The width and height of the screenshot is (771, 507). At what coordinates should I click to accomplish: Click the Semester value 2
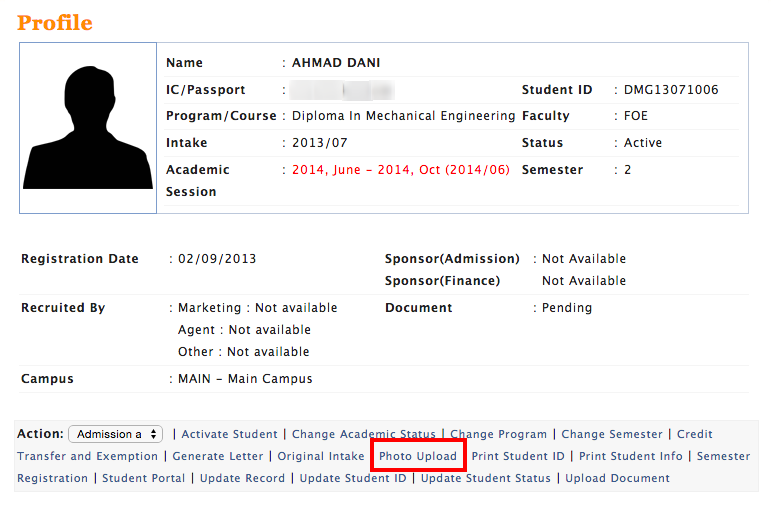coord(627,170)
